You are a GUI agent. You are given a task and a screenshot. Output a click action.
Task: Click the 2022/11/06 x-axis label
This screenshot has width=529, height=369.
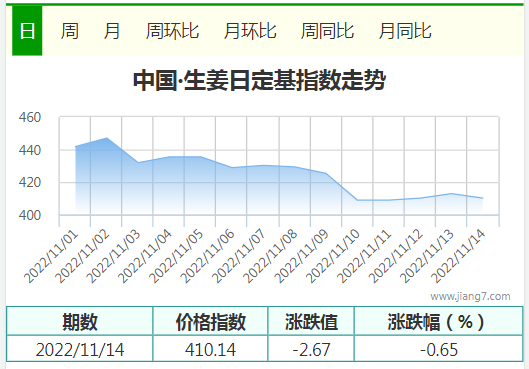(x=208, y=257)
